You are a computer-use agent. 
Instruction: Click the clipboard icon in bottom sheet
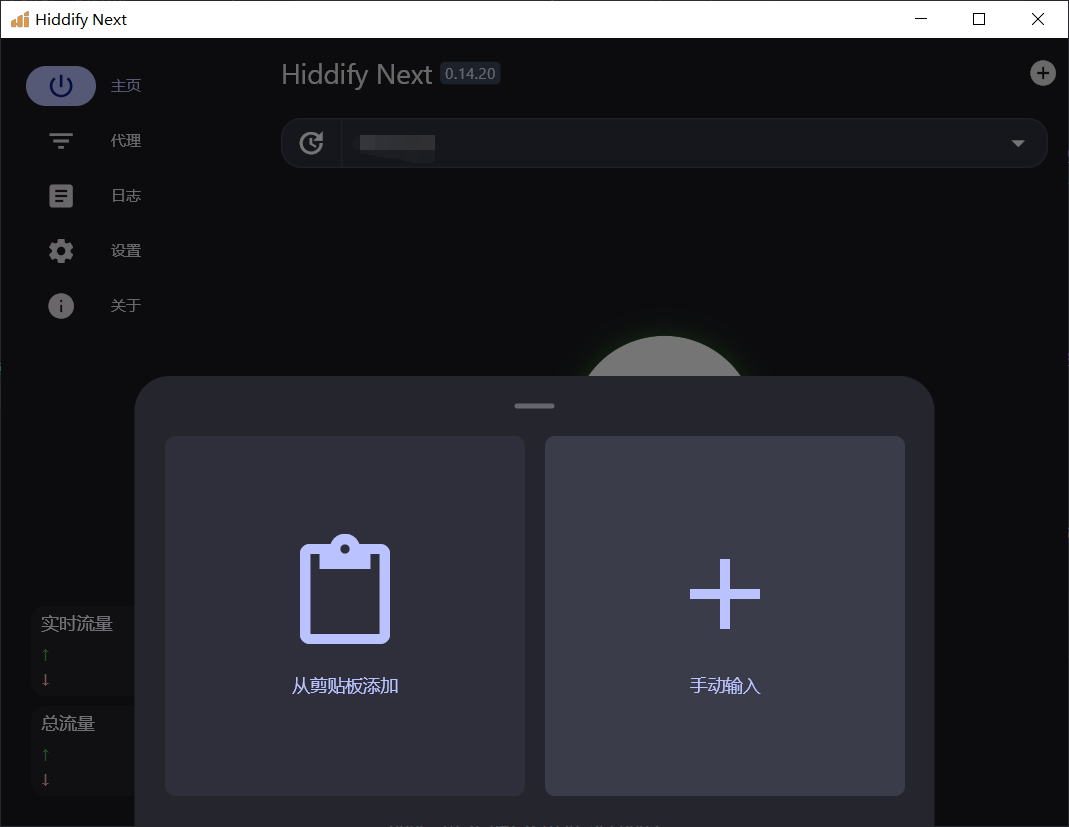click(x=345, y=590)
